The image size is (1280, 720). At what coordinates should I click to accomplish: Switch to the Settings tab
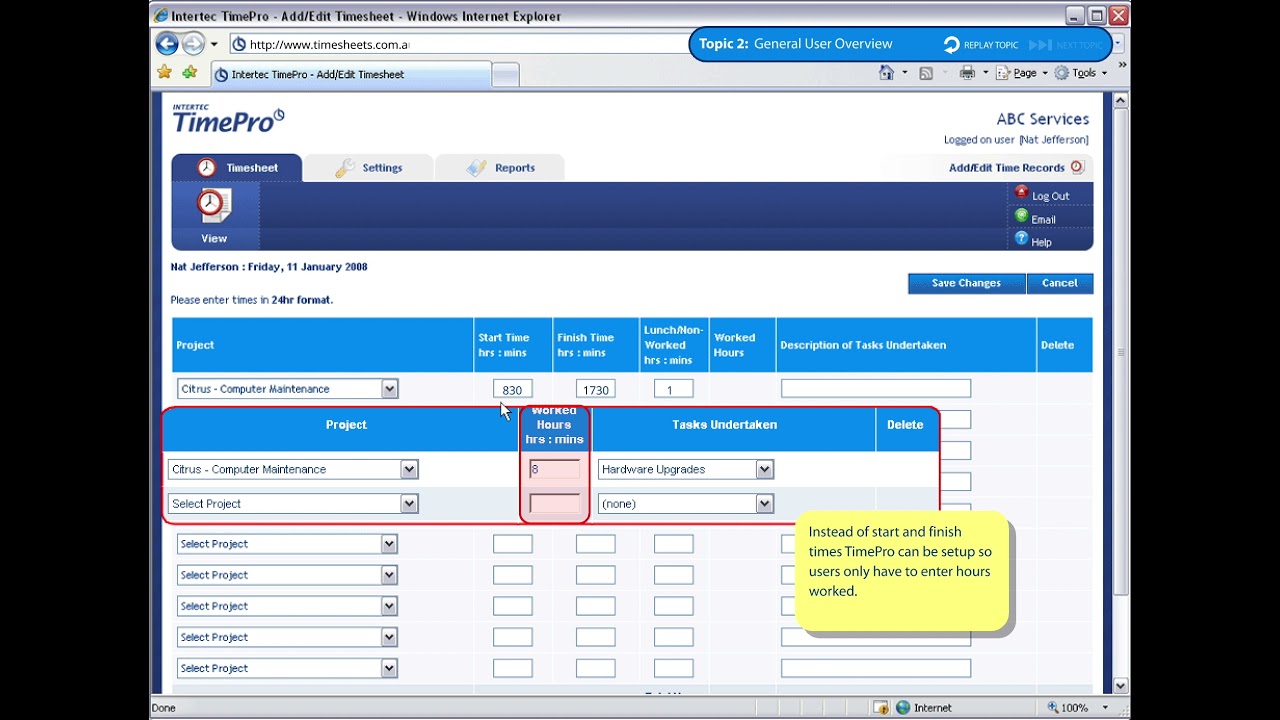tap(368, 168)
